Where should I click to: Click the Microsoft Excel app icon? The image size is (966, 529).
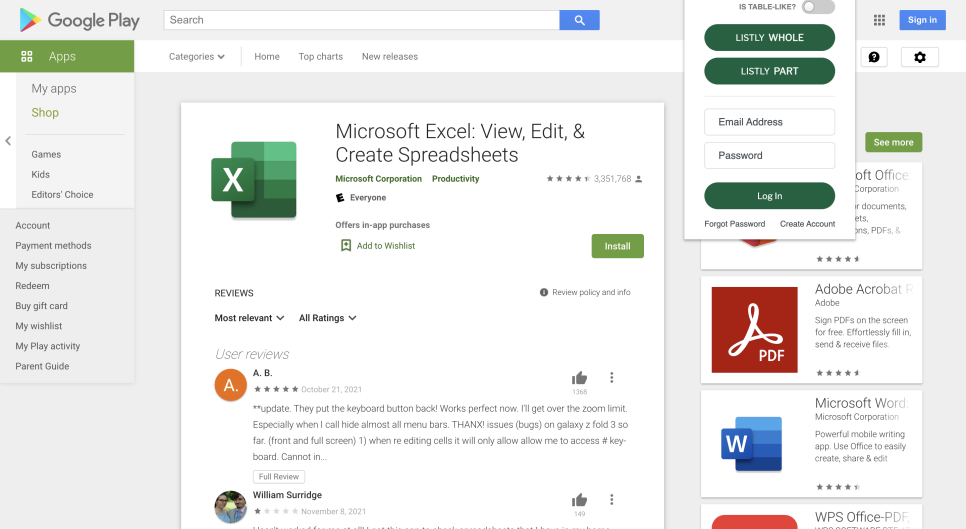(254, 180)
